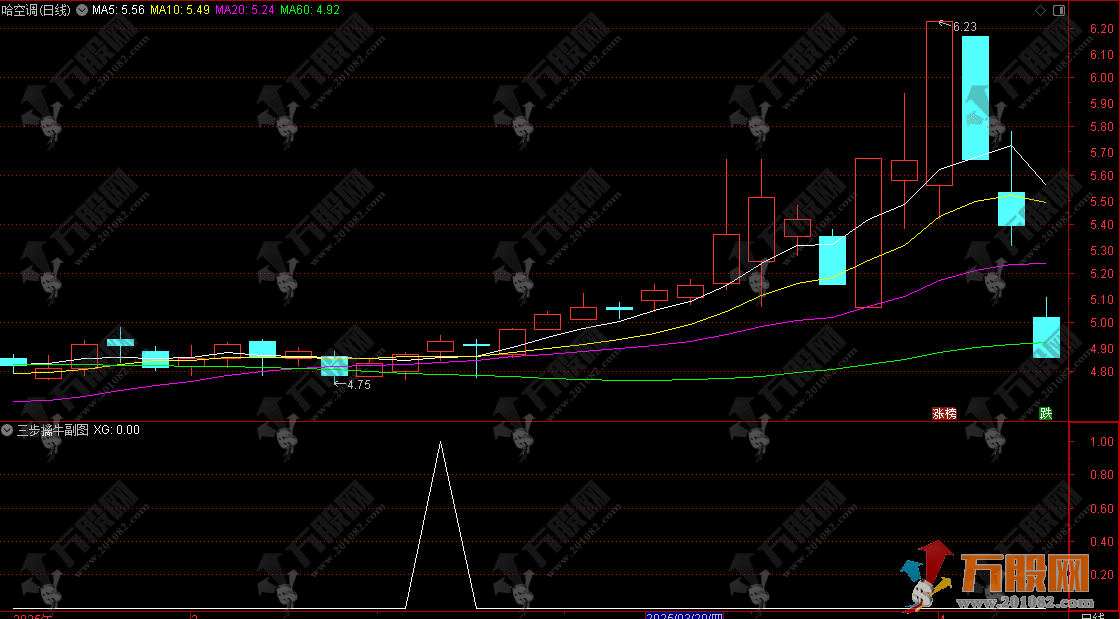Click the green 跌 tag under the chart
Screen dimensions: 1120x619
pos(1046,413)
